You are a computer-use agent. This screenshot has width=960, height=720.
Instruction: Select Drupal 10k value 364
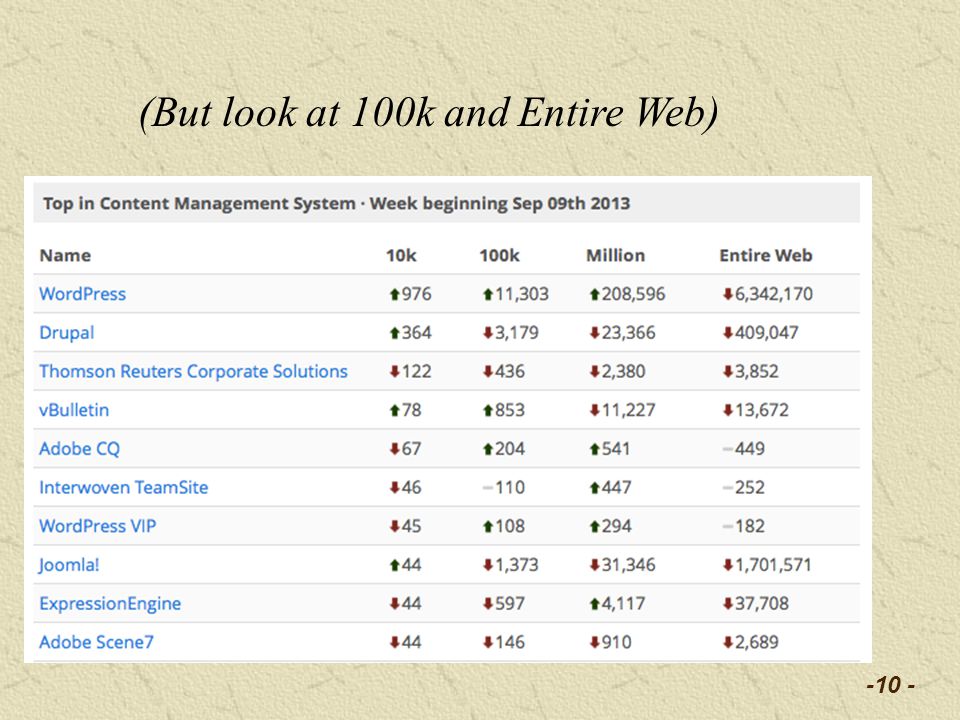pos(416,332)
